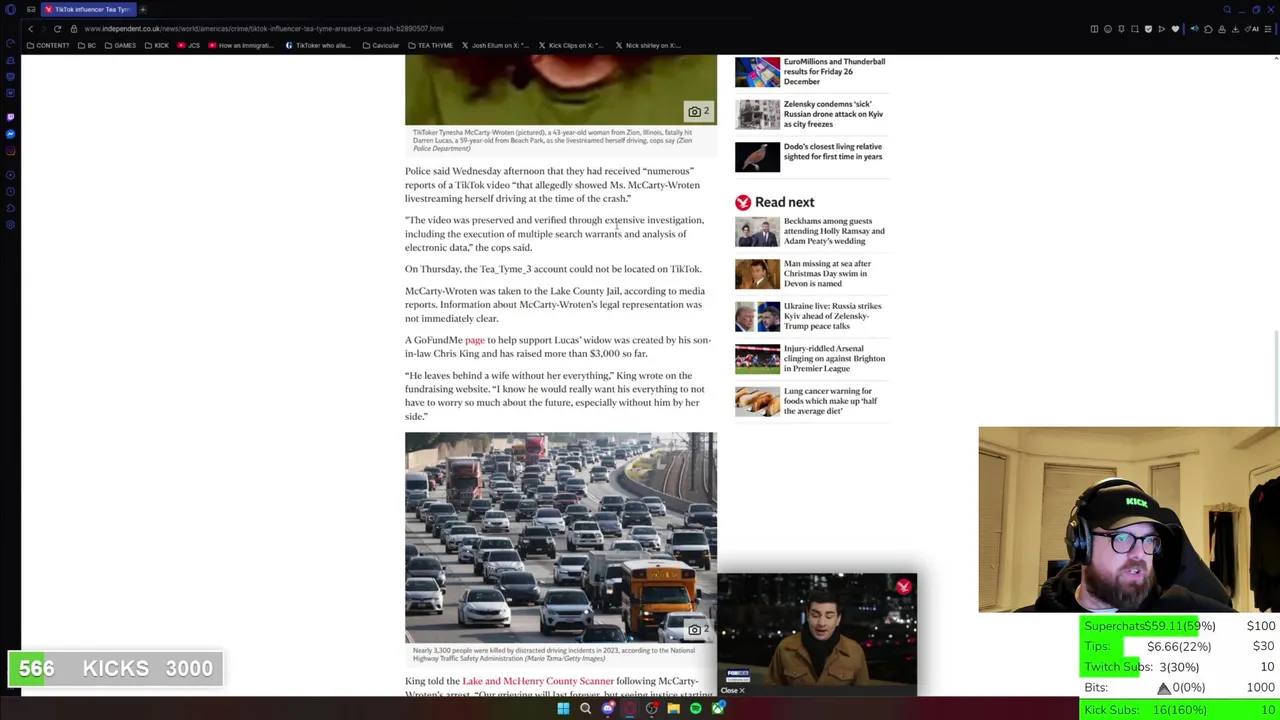This screenshot has width=1280, height=720.
Task: Open Lake and McHenry County Scanner link
Action: pos(538,681)
